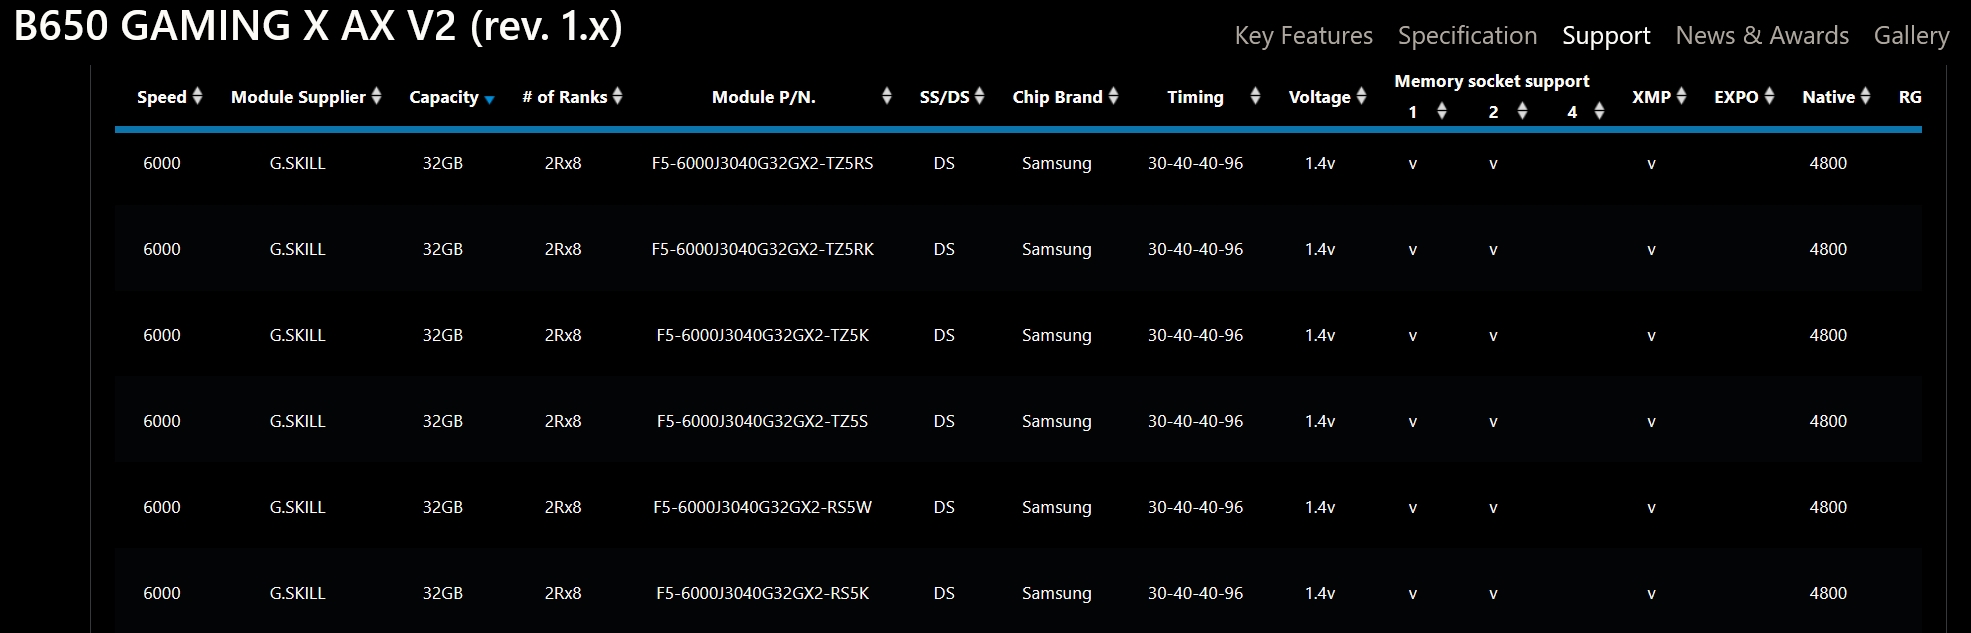Toggle Capacity column sort arrow
The width and height of the screenshot is (1971, 633).
point(490,99)
